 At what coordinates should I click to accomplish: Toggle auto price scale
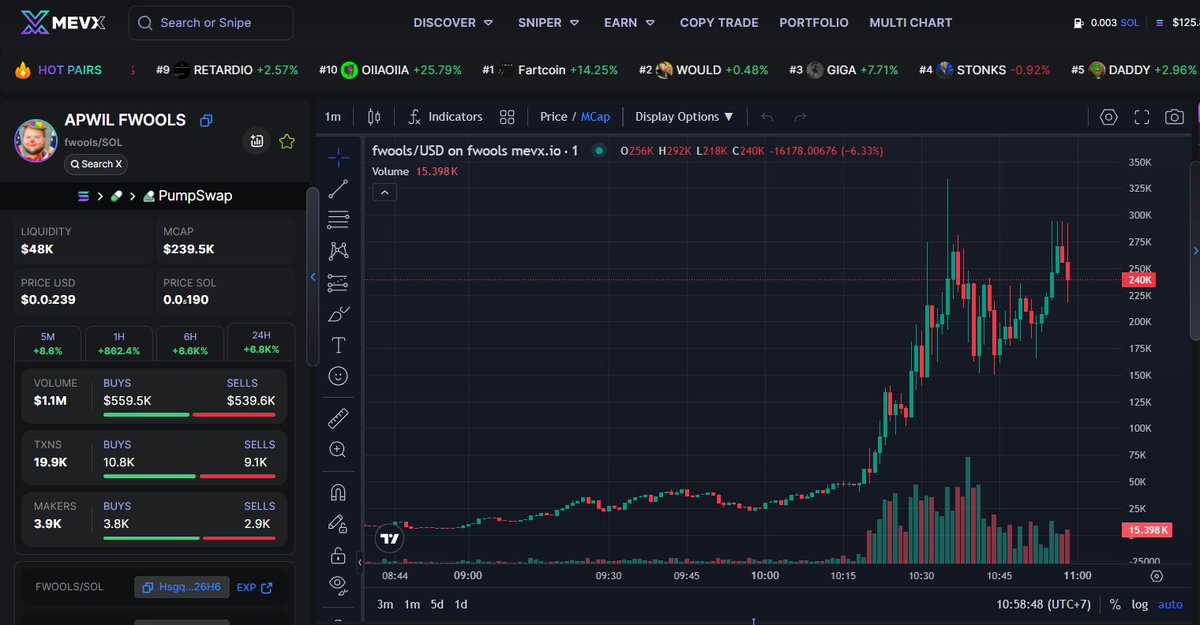(x=1170, y=604)
